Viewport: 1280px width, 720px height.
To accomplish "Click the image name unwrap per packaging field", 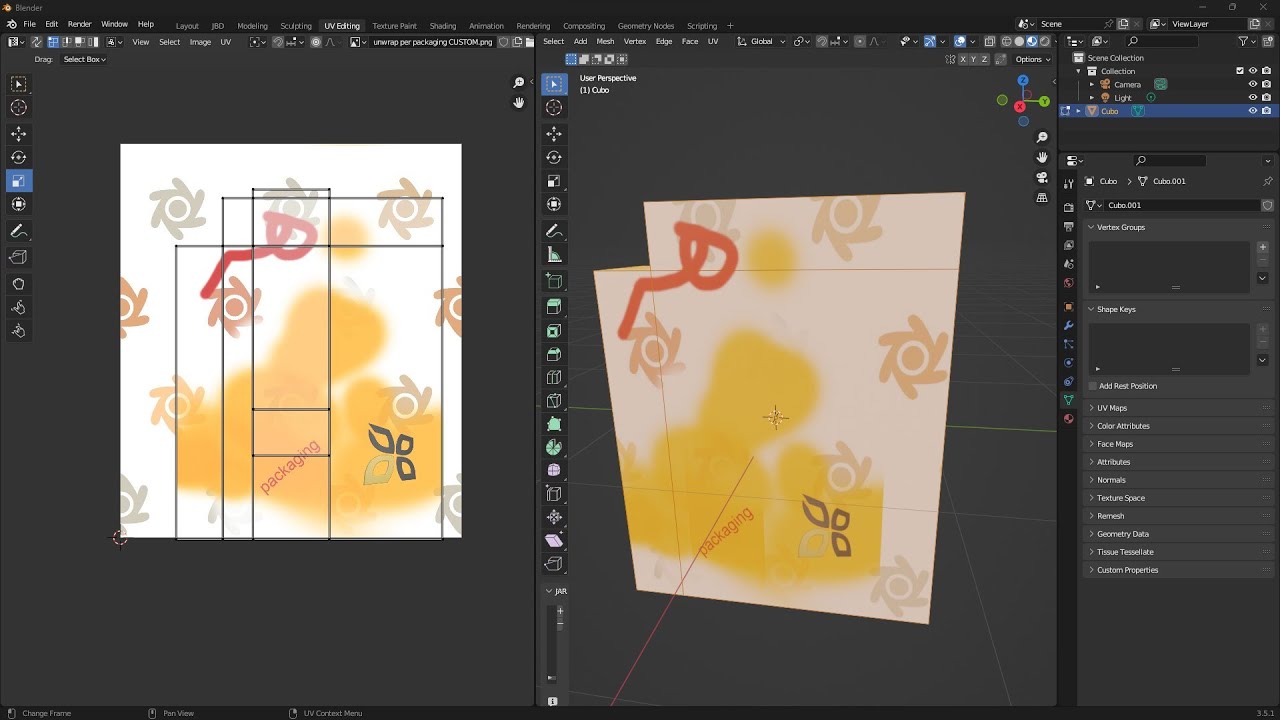I will click(432, 42).
